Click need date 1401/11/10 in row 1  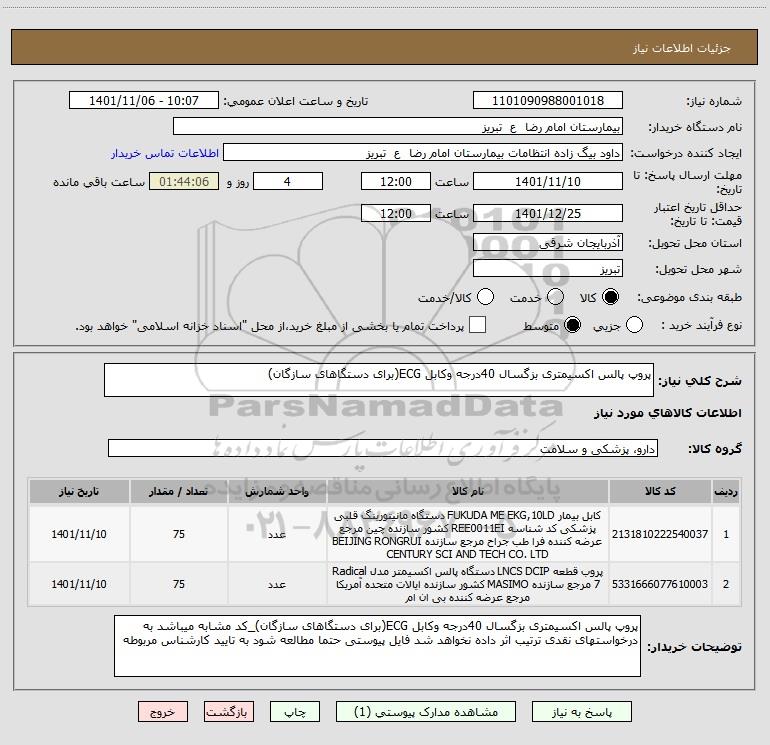point(79,534)
